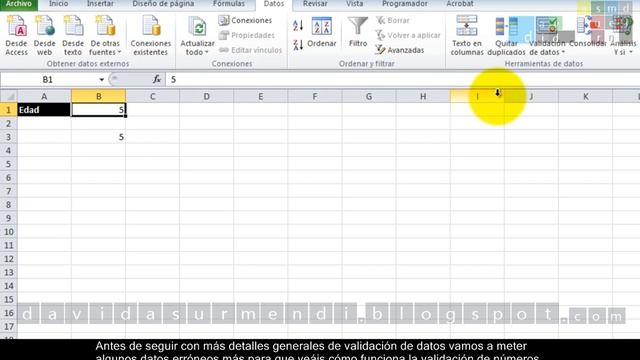Select column B header

[98, 96]
